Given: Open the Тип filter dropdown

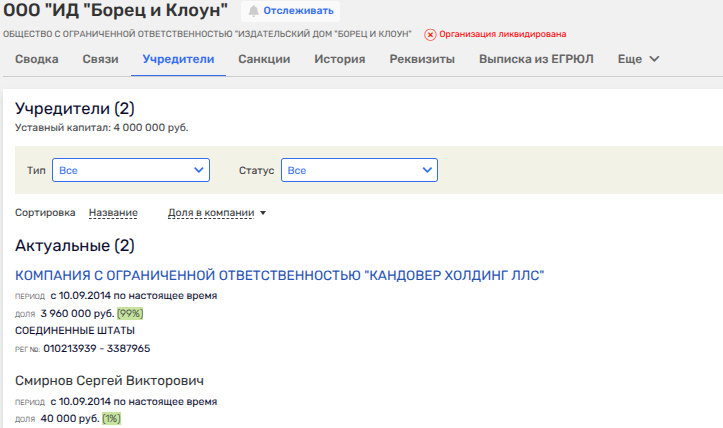Looking at the screenshot, I should [x=130, y=171].
